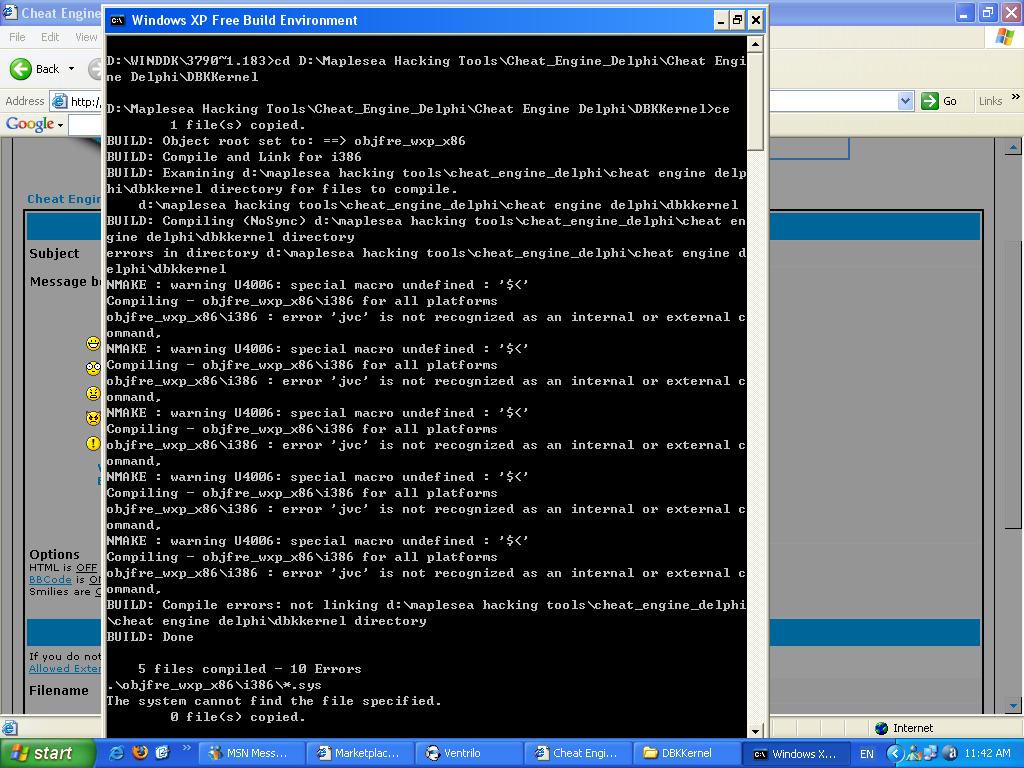The image size is (1024, 768).
Task: Click the Filename label in forum form
Action: [59, 690]
